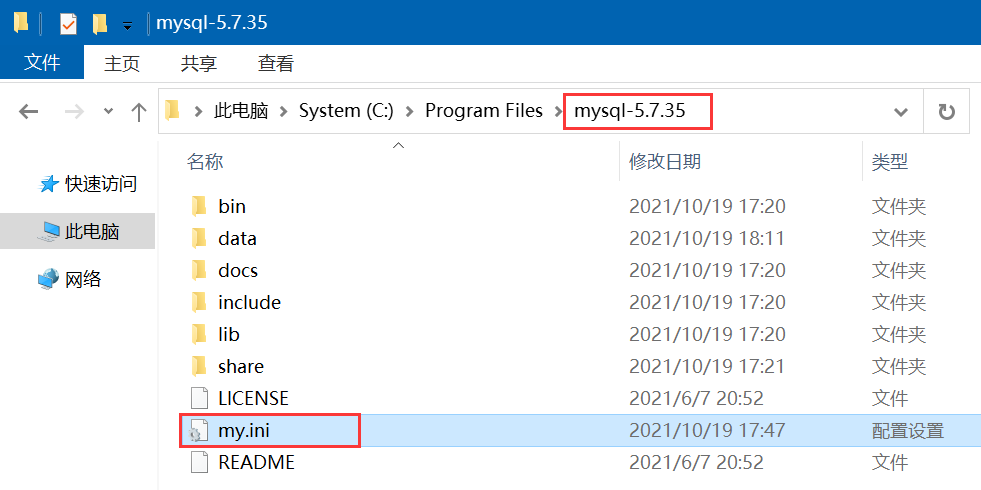The width and height of the screenshot is (981, 490).
Task: Expand the chevron before 此电脑 in address bar
Action: (198, 112)
